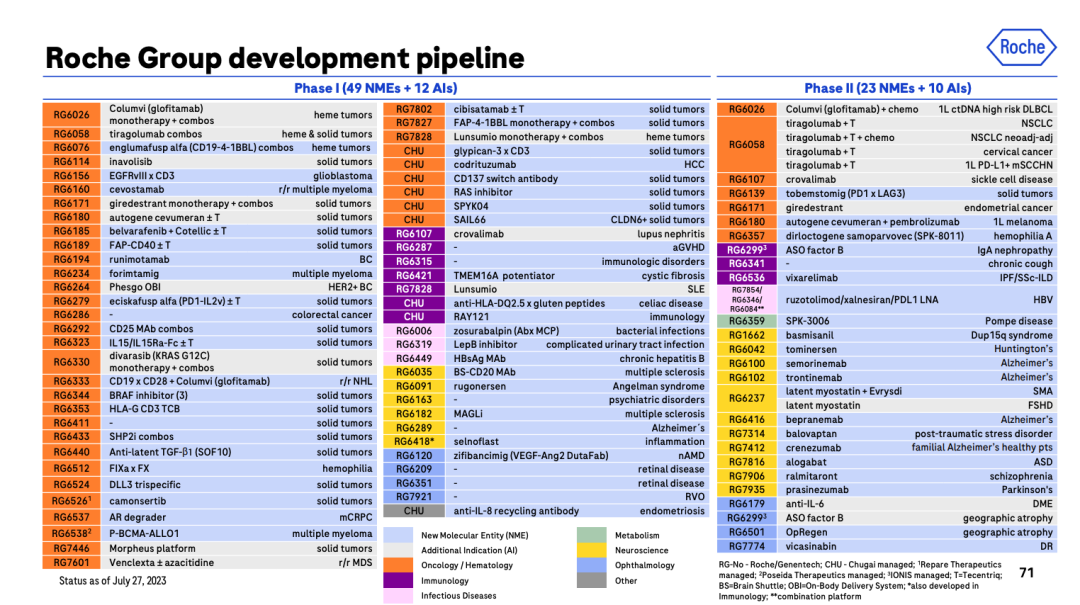Click the HLA-G CD3 TCB entry
1080x605 pixels.
144,409
